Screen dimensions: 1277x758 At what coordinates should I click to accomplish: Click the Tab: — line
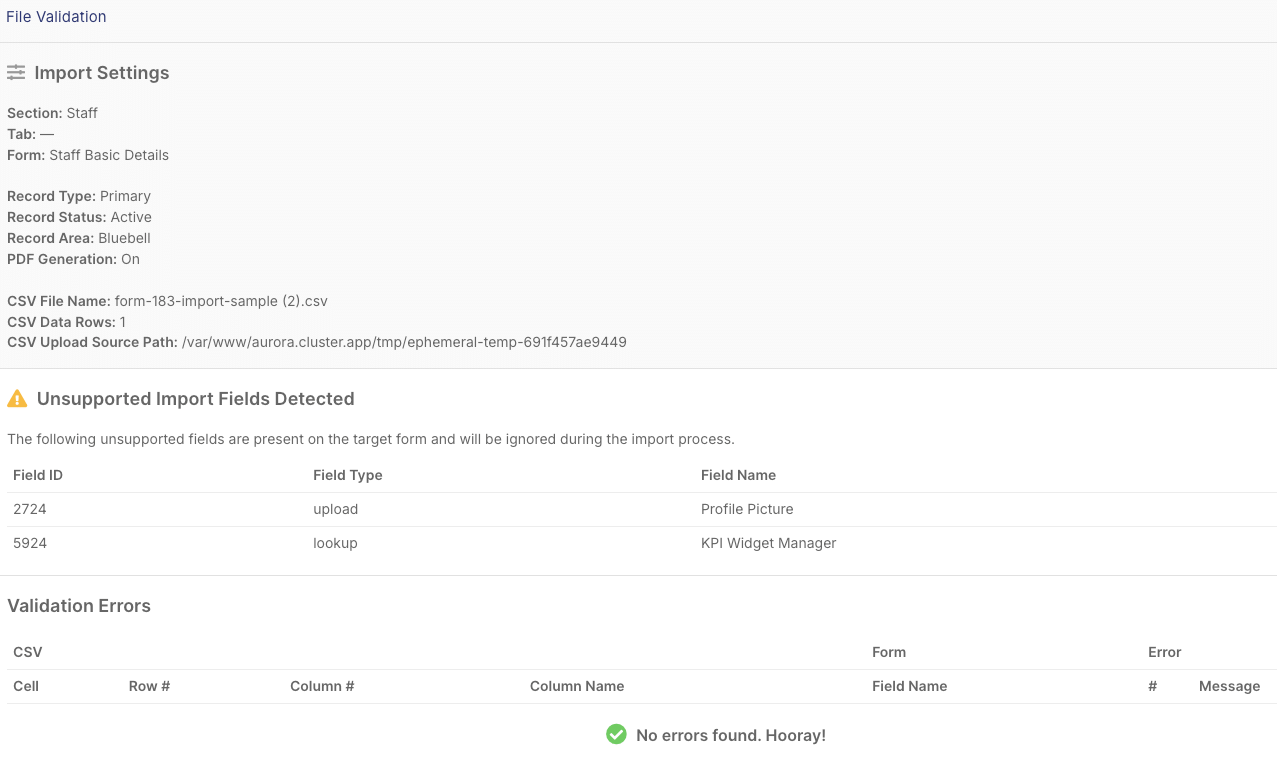(x=30, y=134)
